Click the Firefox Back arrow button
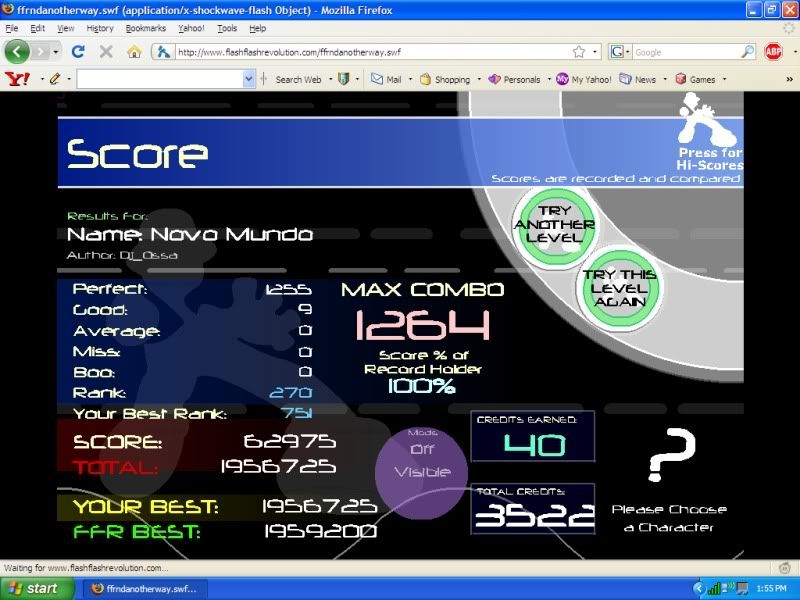 17,51
